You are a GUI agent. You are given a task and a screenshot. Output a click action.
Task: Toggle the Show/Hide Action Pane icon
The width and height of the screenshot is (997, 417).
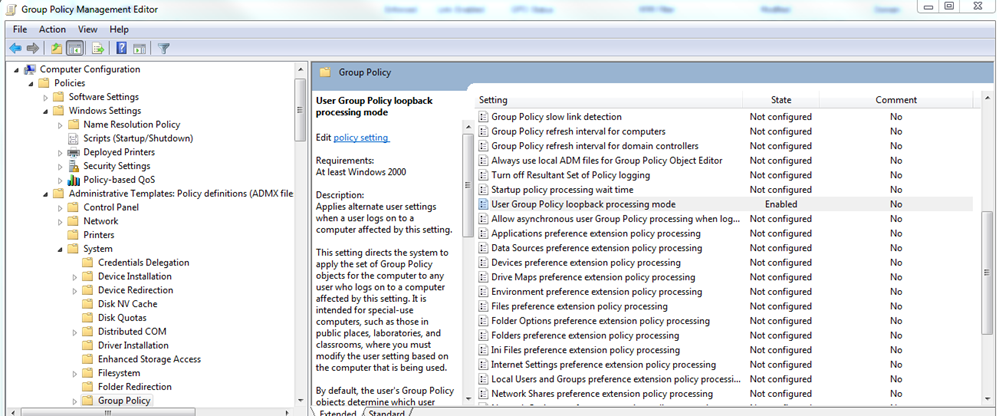pos(139,48)
